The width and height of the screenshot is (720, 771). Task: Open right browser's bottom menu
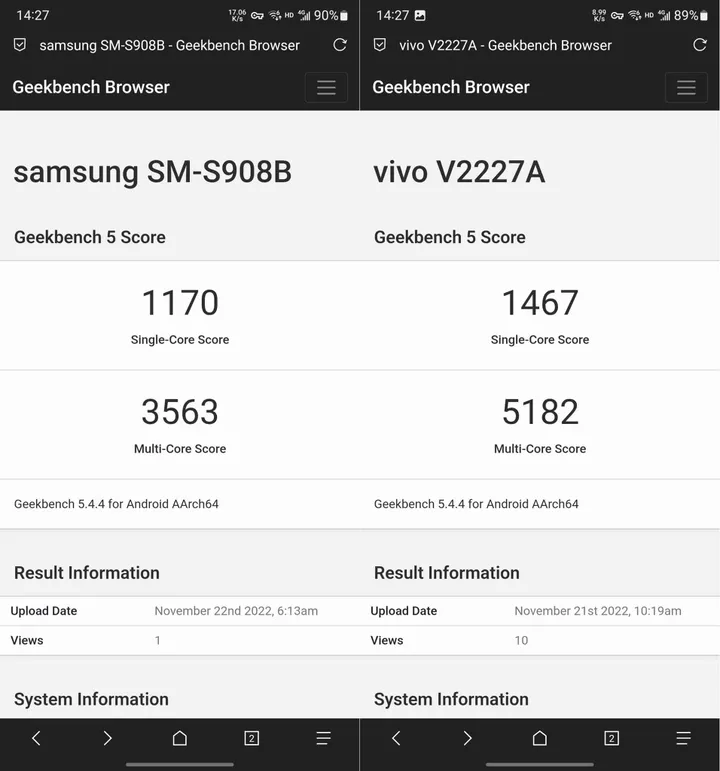[684, 738]
